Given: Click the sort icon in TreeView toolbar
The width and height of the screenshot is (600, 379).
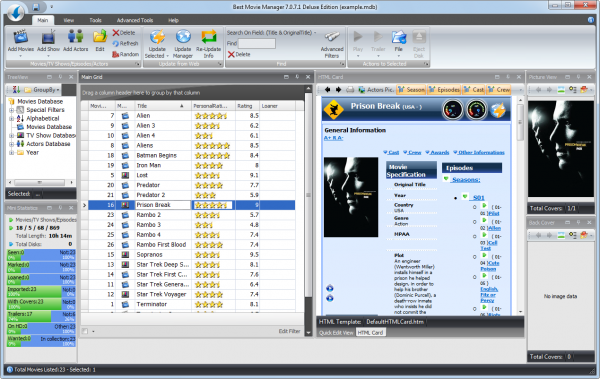Looking at the screenshot, I should point(16,90).
